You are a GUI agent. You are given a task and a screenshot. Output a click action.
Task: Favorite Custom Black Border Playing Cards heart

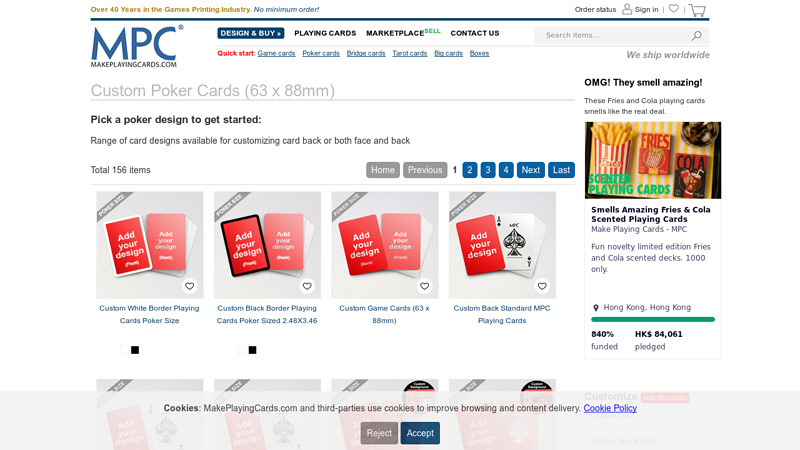[x=307, y=286]
